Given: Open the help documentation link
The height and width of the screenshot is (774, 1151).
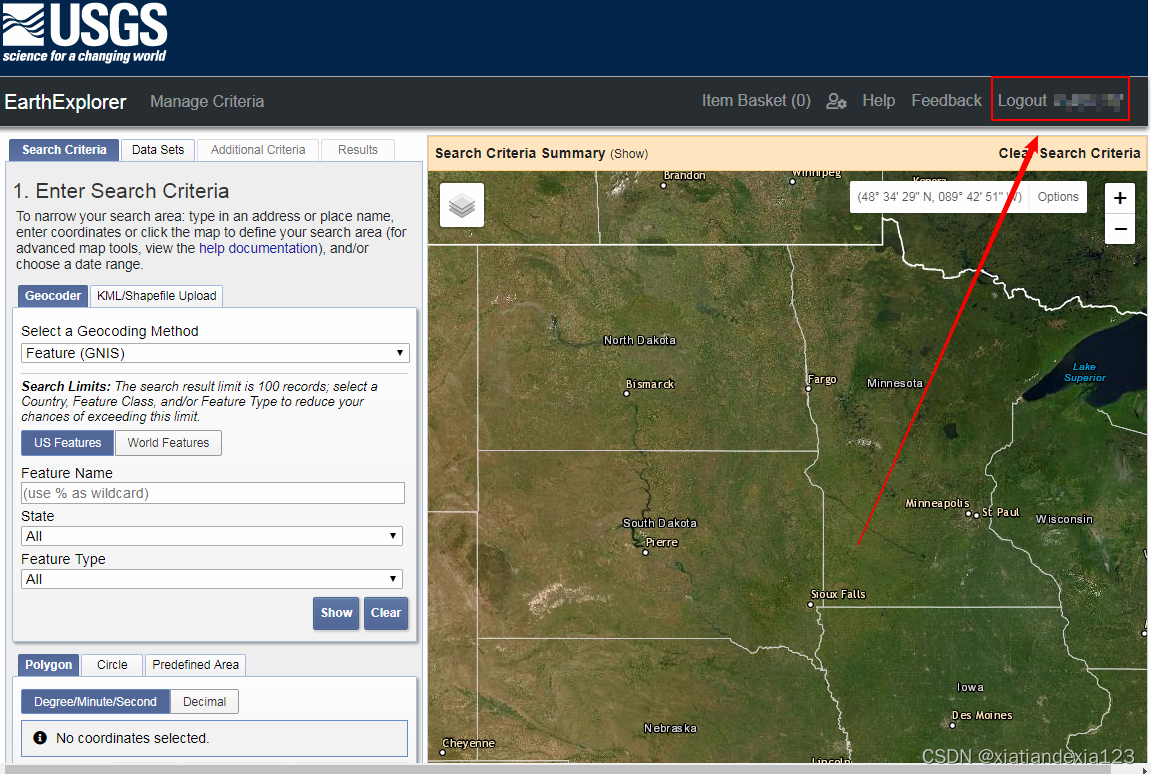Looking at the screenshot, I should (258, 248).
